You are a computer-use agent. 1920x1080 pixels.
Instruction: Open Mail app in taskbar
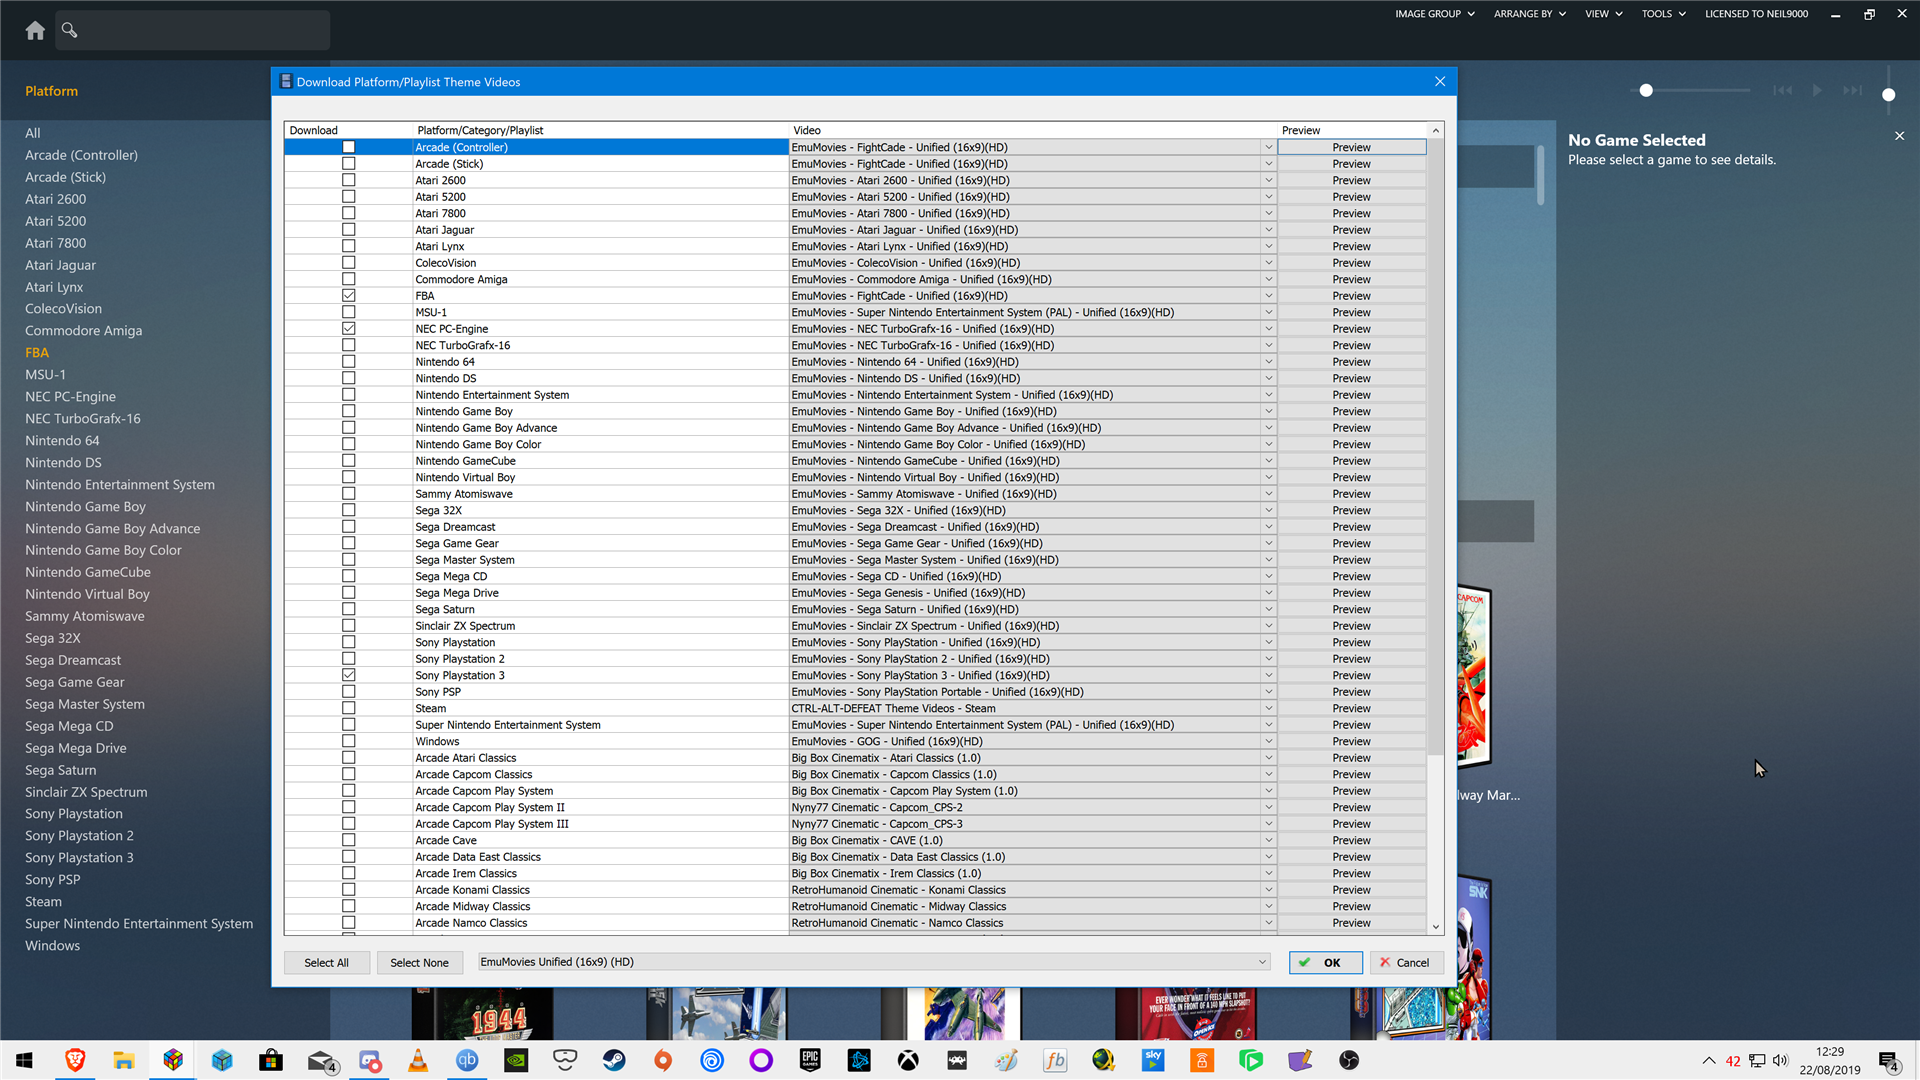pyautogui.click(x=321, y=1060)
